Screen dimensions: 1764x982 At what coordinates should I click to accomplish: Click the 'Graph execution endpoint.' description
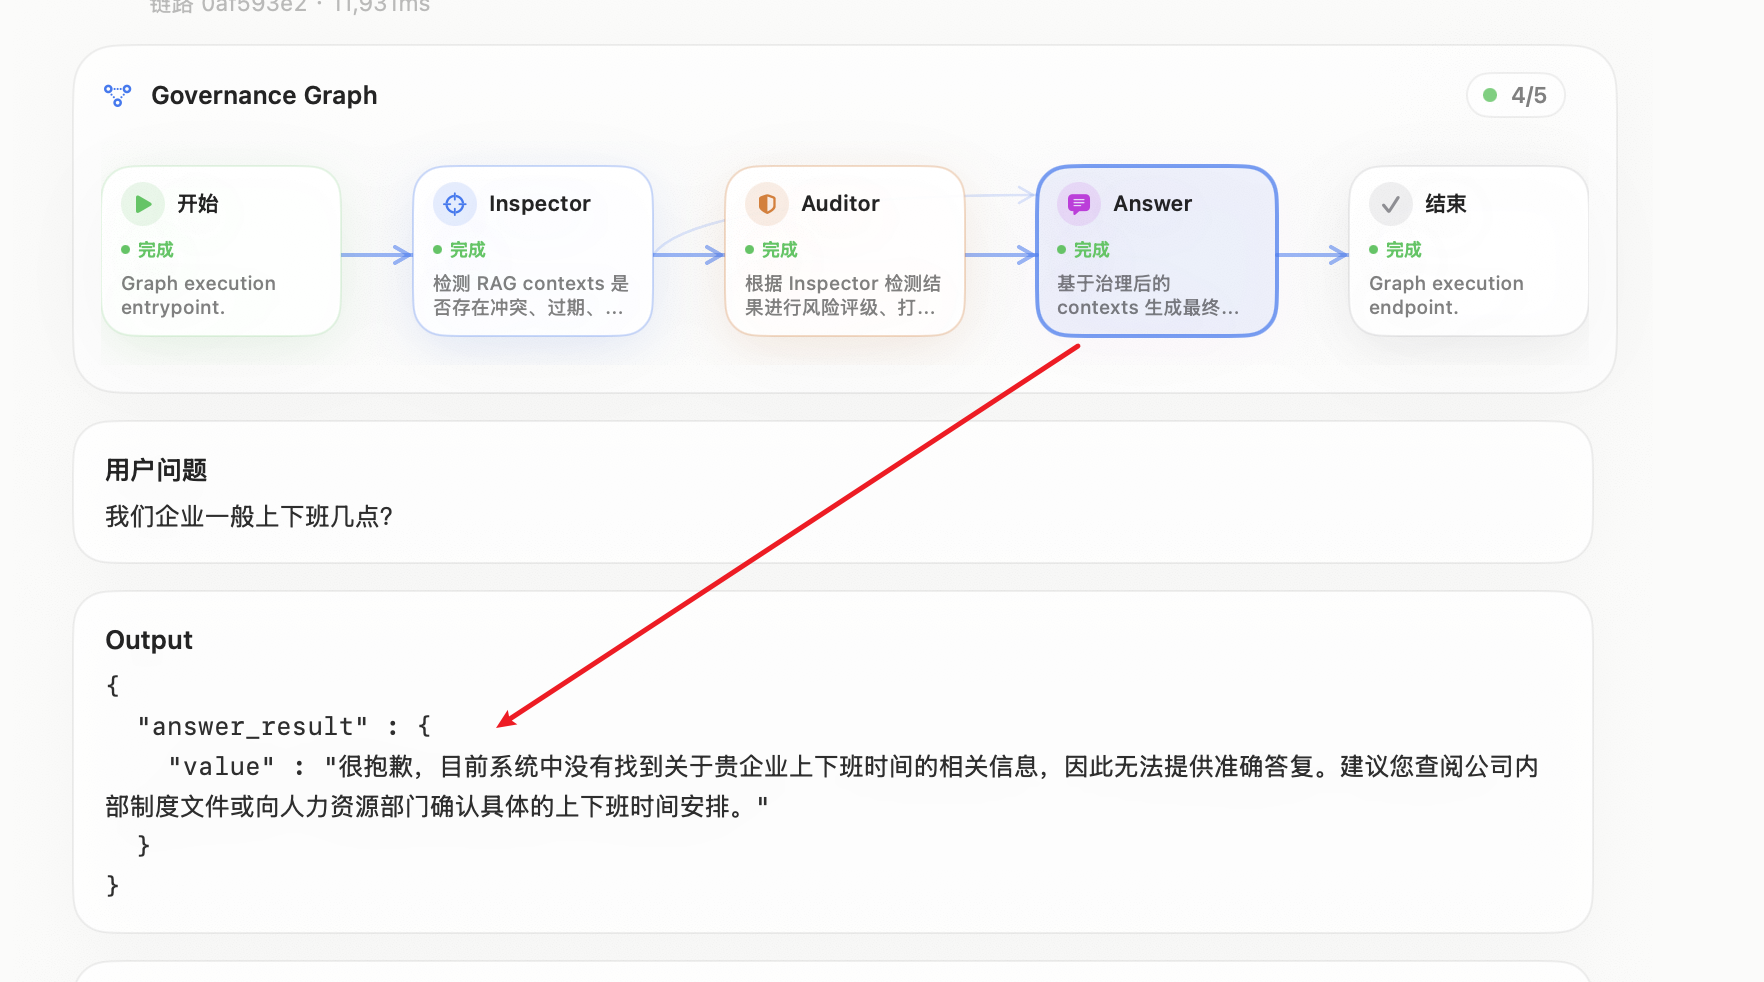[x=1446, y=295]
